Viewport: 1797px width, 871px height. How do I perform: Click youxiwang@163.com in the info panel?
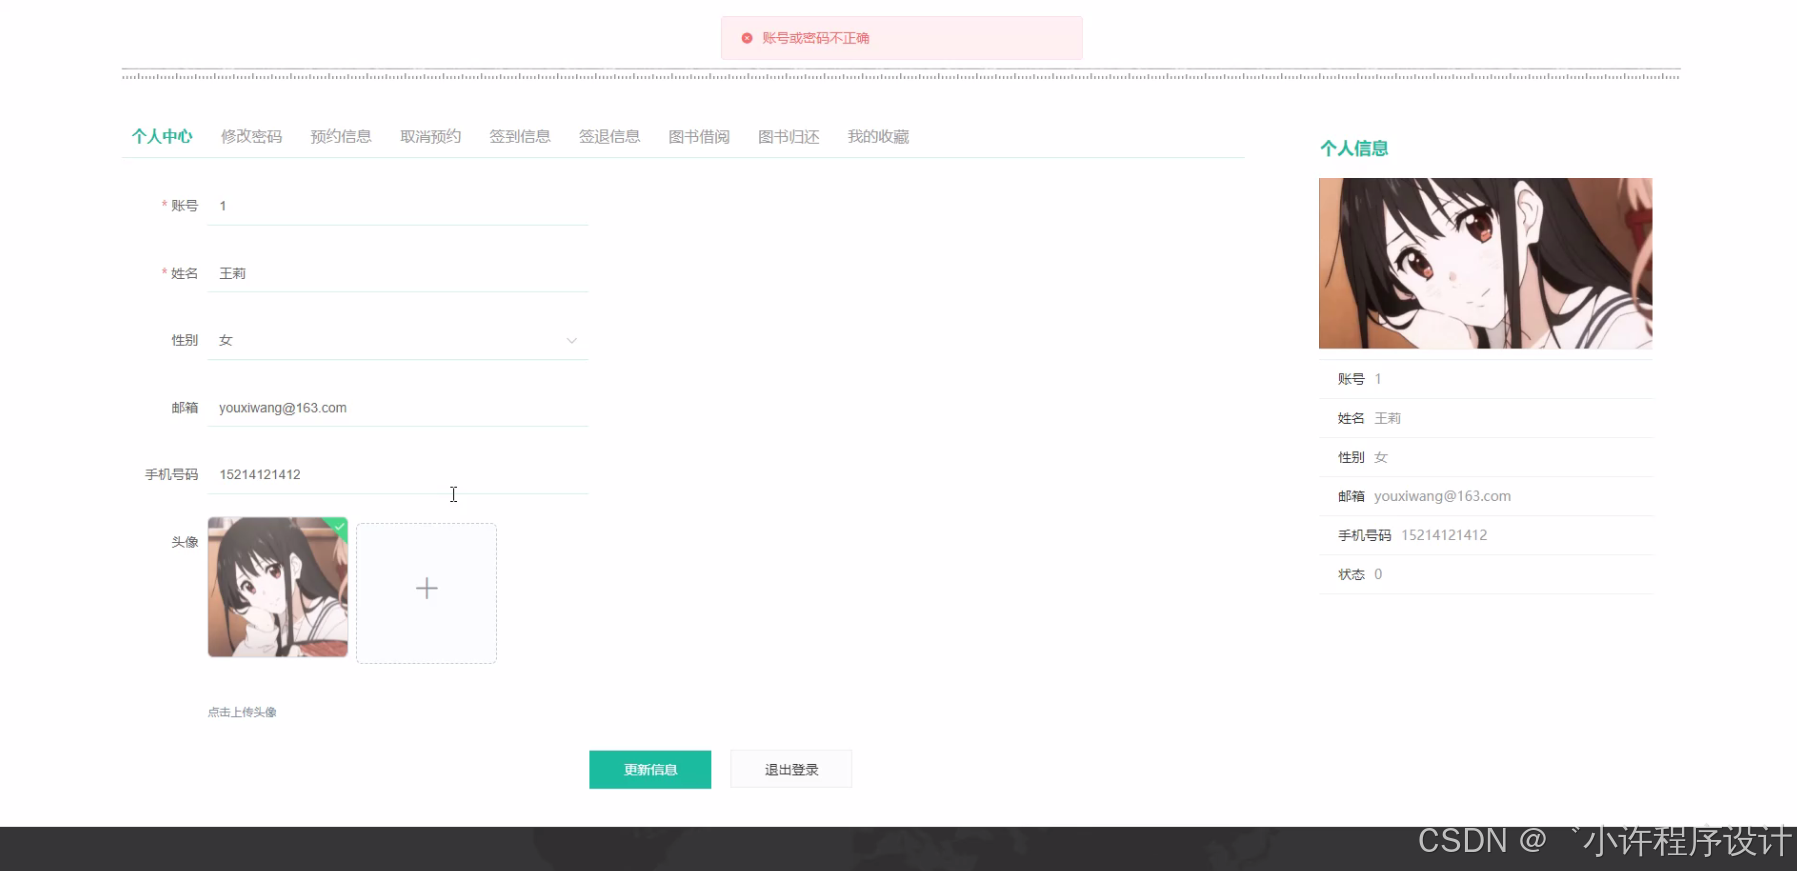(x=1442, y=496)
